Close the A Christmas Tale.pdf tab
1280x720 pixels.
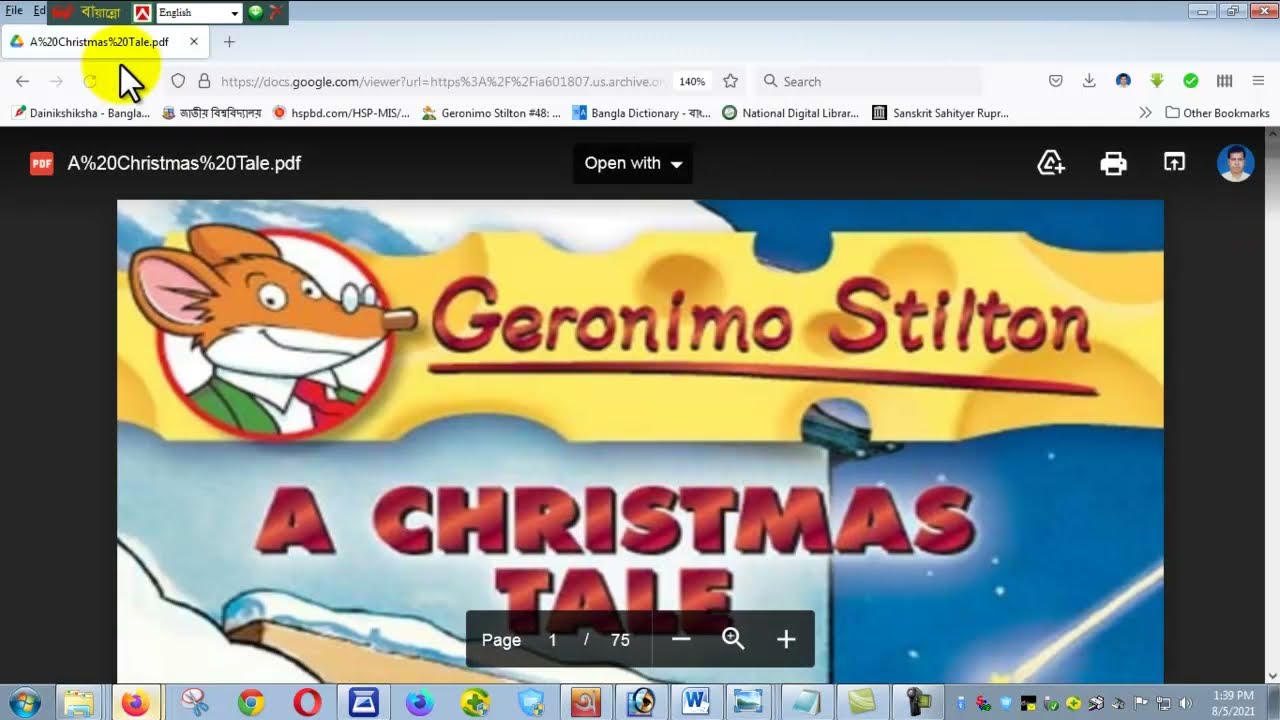click(194, 42)
